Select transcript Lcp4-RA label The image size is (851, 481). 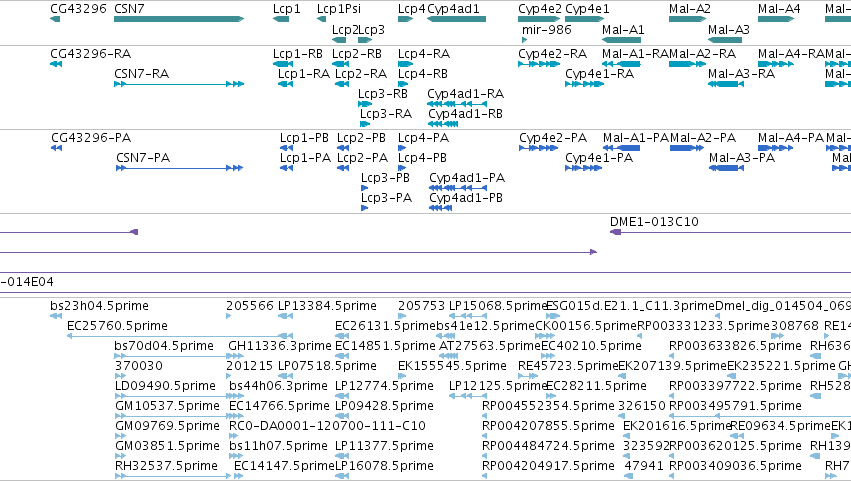[424, 54]
